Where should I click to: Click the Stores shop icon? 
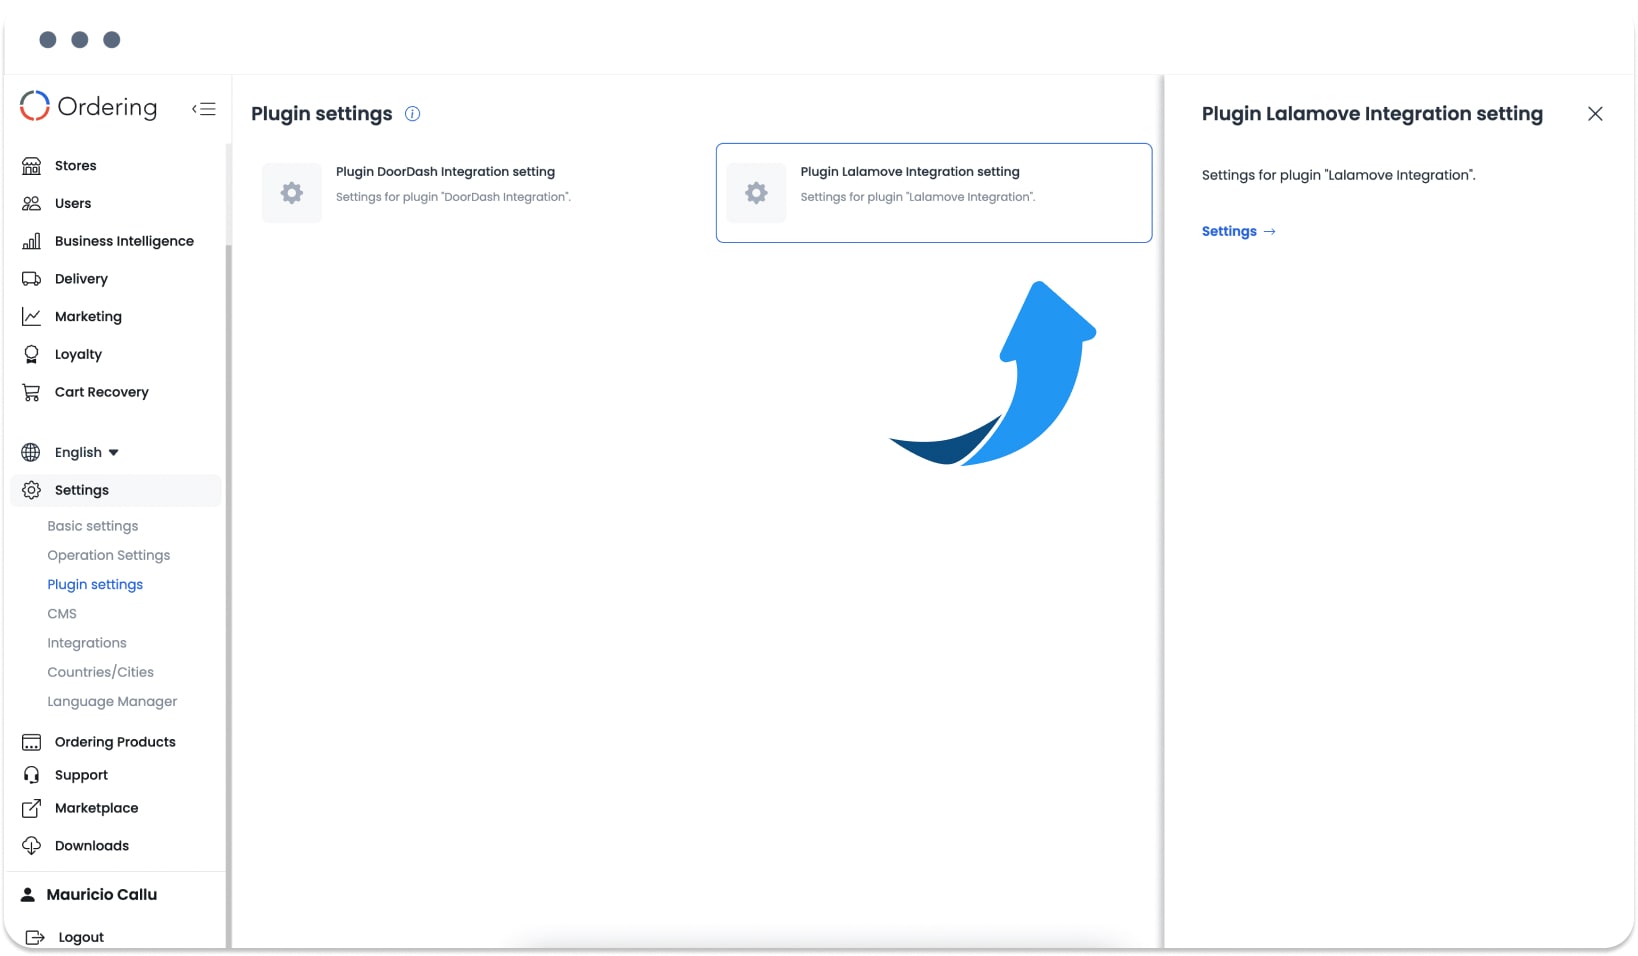point(32,166)
